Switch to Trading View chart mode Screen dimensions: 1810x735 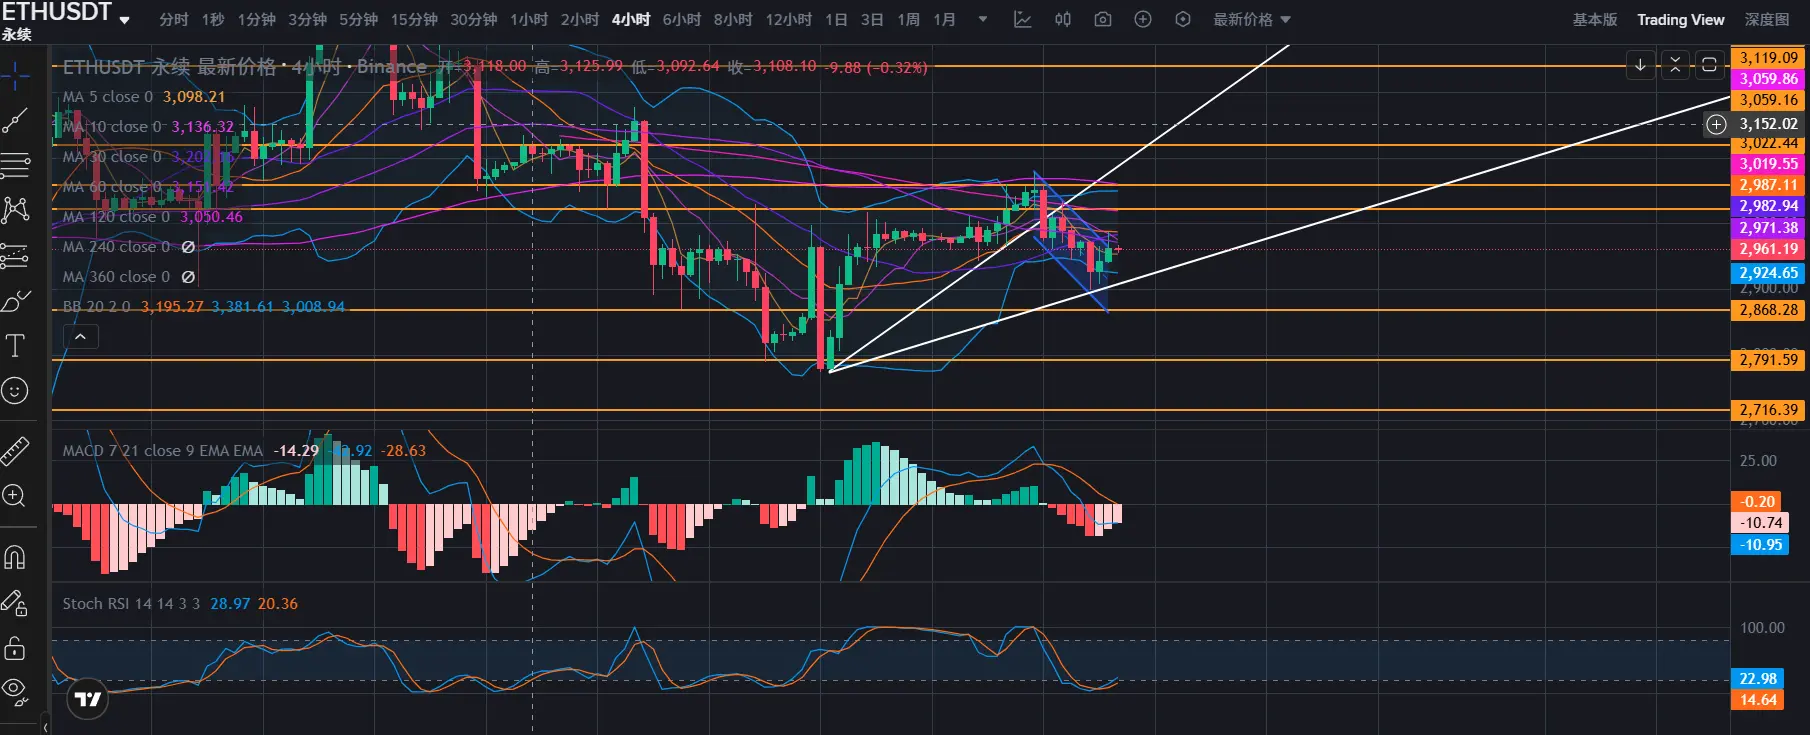[x=1681, y=20]
